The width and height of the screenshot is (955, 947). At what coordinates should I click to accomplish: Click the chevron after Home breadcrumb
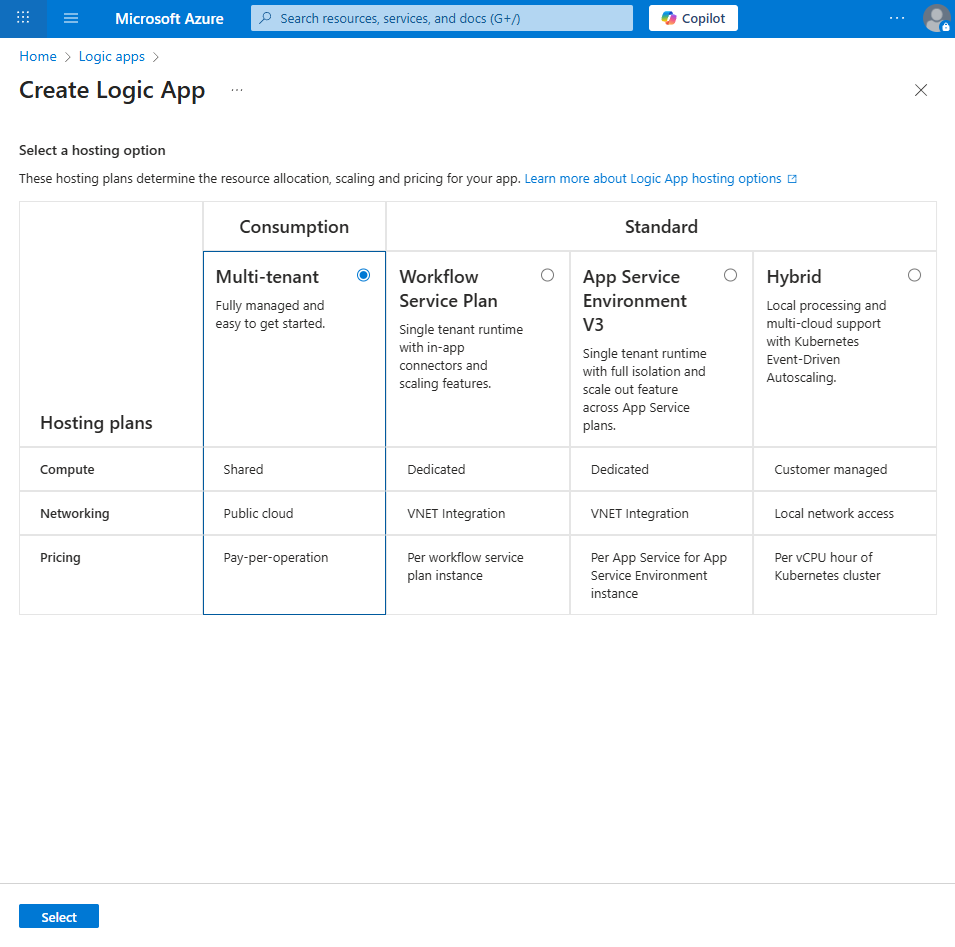coord(68,57)
